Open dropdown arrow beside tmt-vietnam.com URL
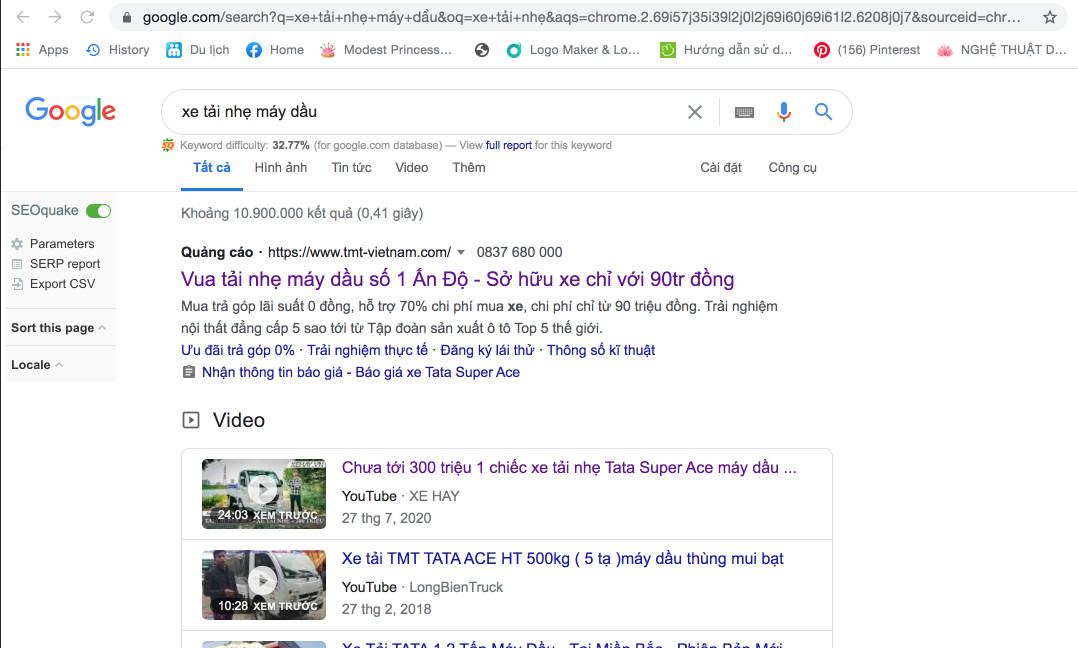Screen dimensions: 1078x648 pyautogui.click(x=461, y=253)
